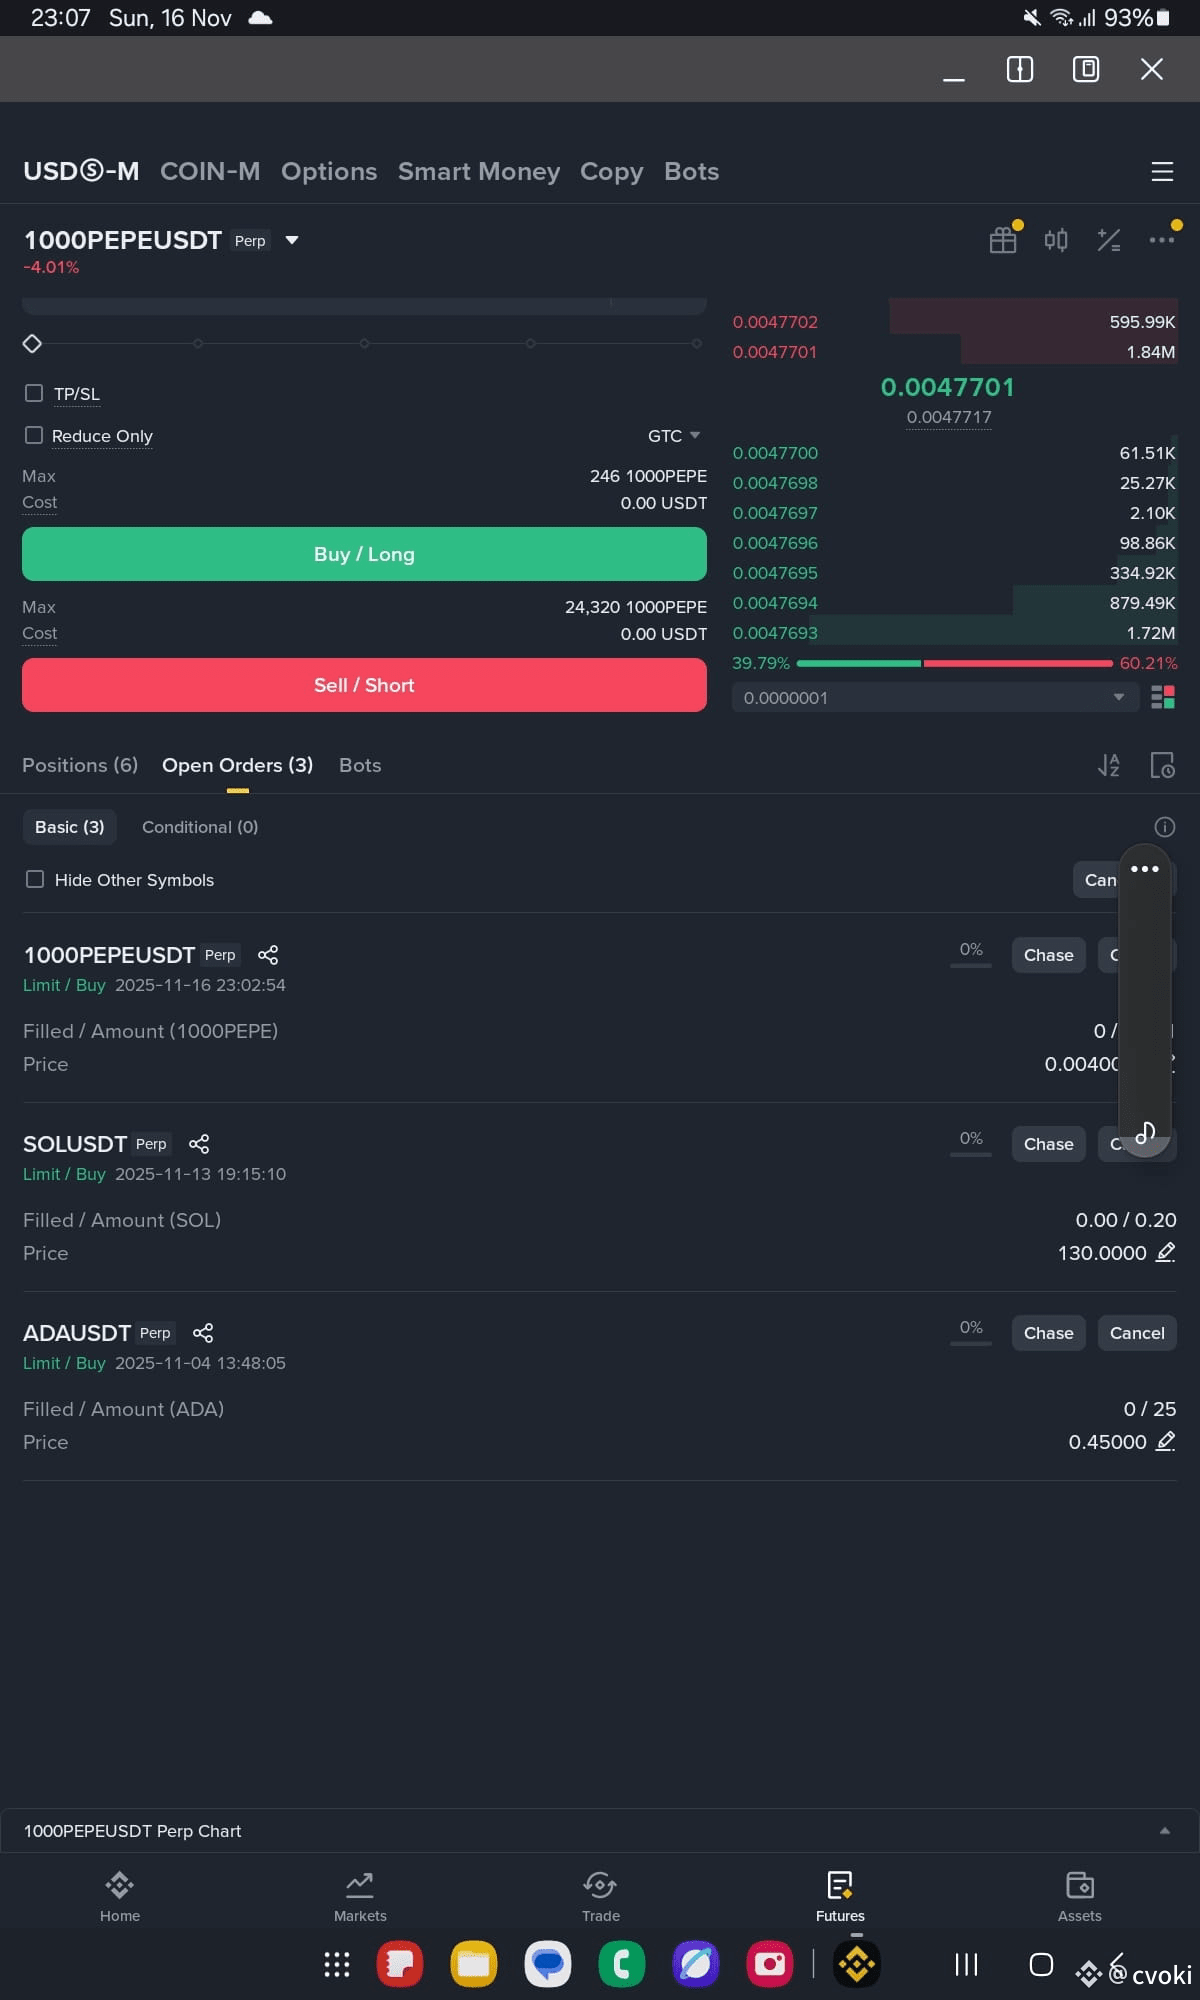Switch to the Options tab

coord(329,171)
